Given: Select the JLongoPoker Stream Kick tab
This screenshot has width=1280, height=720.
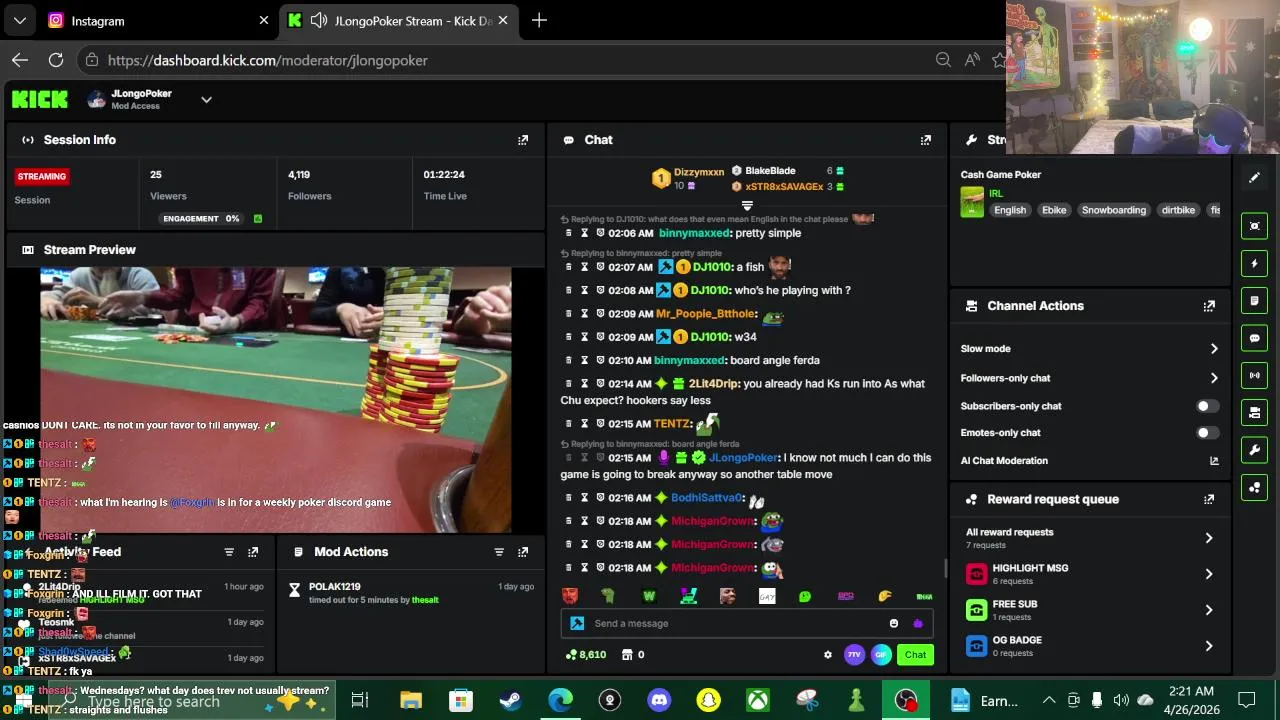Looking at the screenshot, I should (400, 20).
